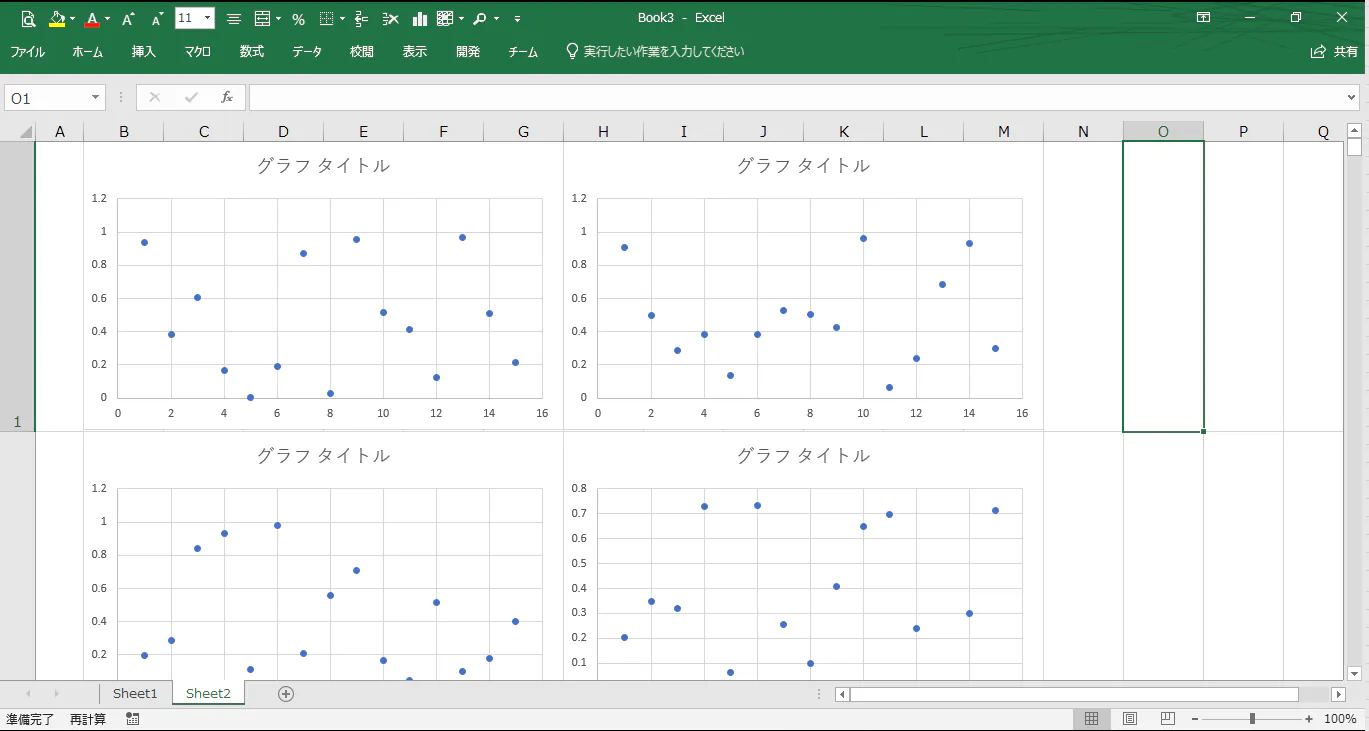Expand the formula bar

[1352, 98]
